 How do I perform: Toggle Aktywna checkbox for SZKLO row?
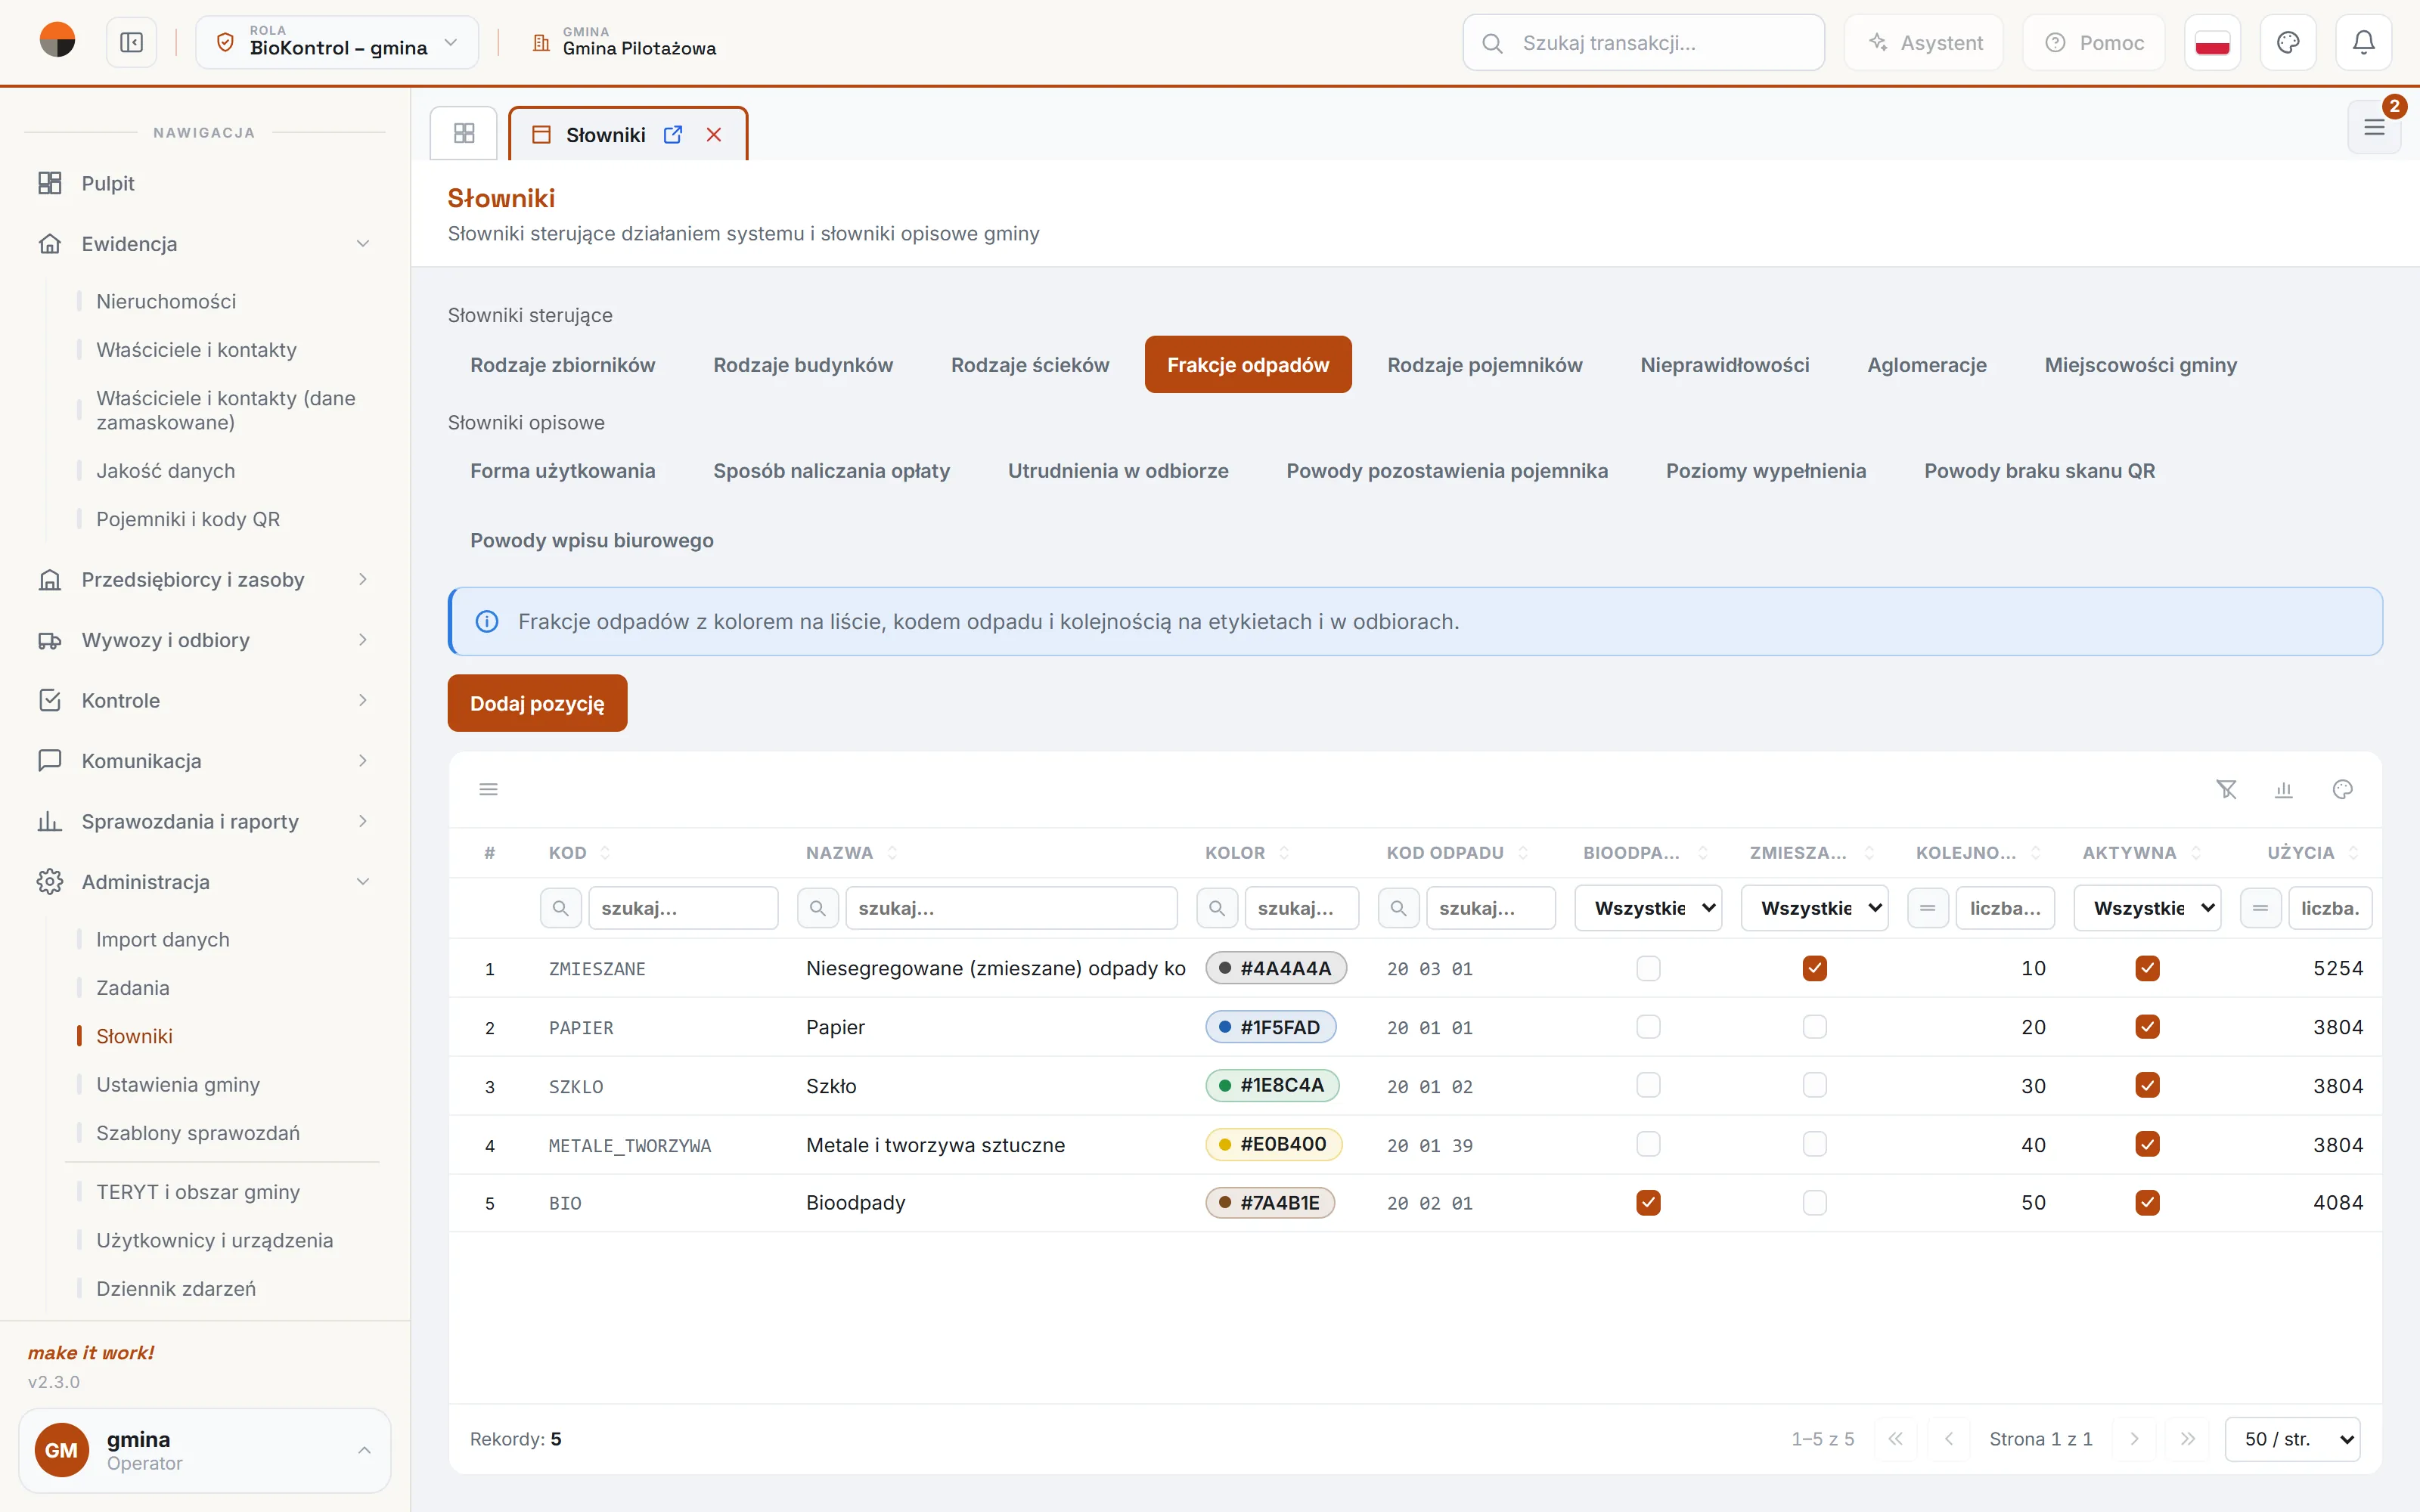2147,1086
